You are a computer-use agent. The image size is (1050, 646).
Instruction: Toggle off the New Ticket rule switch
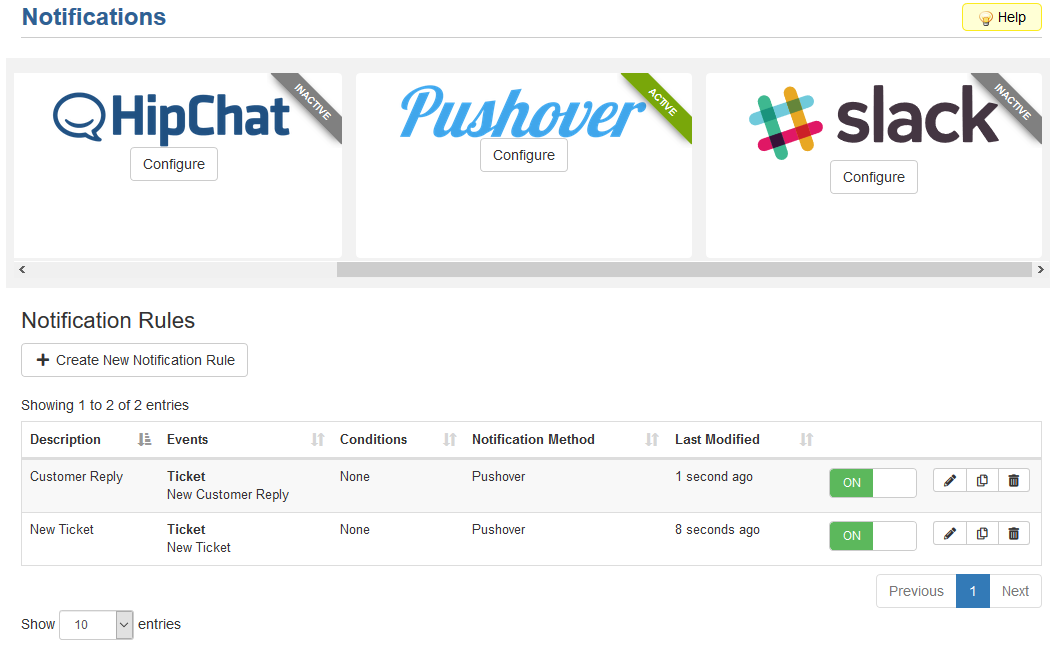pyautogui.click(x=872, y=536)
